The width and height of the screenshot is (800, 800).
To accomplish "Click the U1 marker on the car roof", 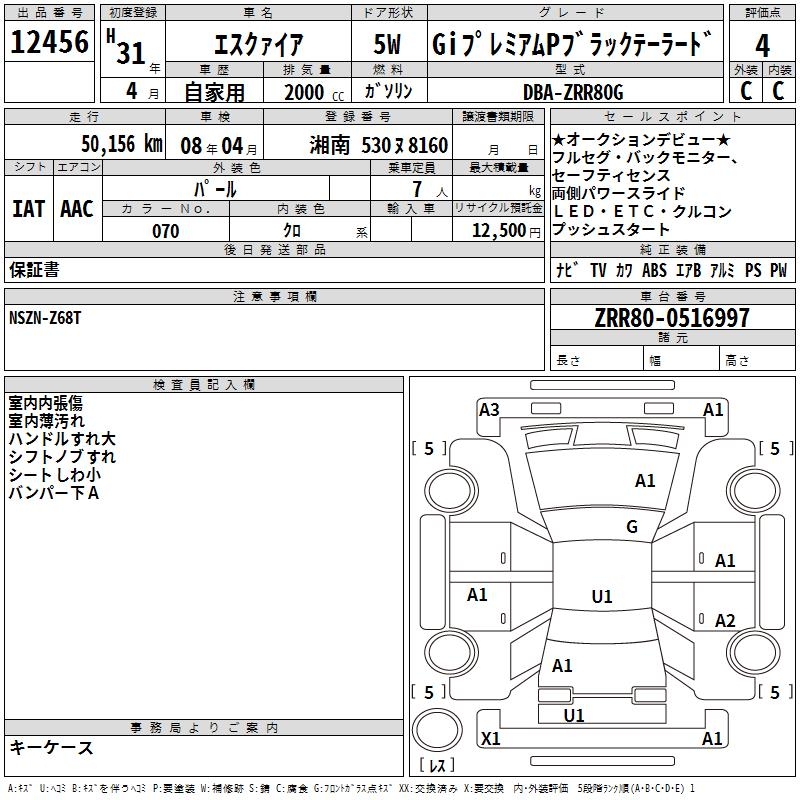I will tap(601, 597).
